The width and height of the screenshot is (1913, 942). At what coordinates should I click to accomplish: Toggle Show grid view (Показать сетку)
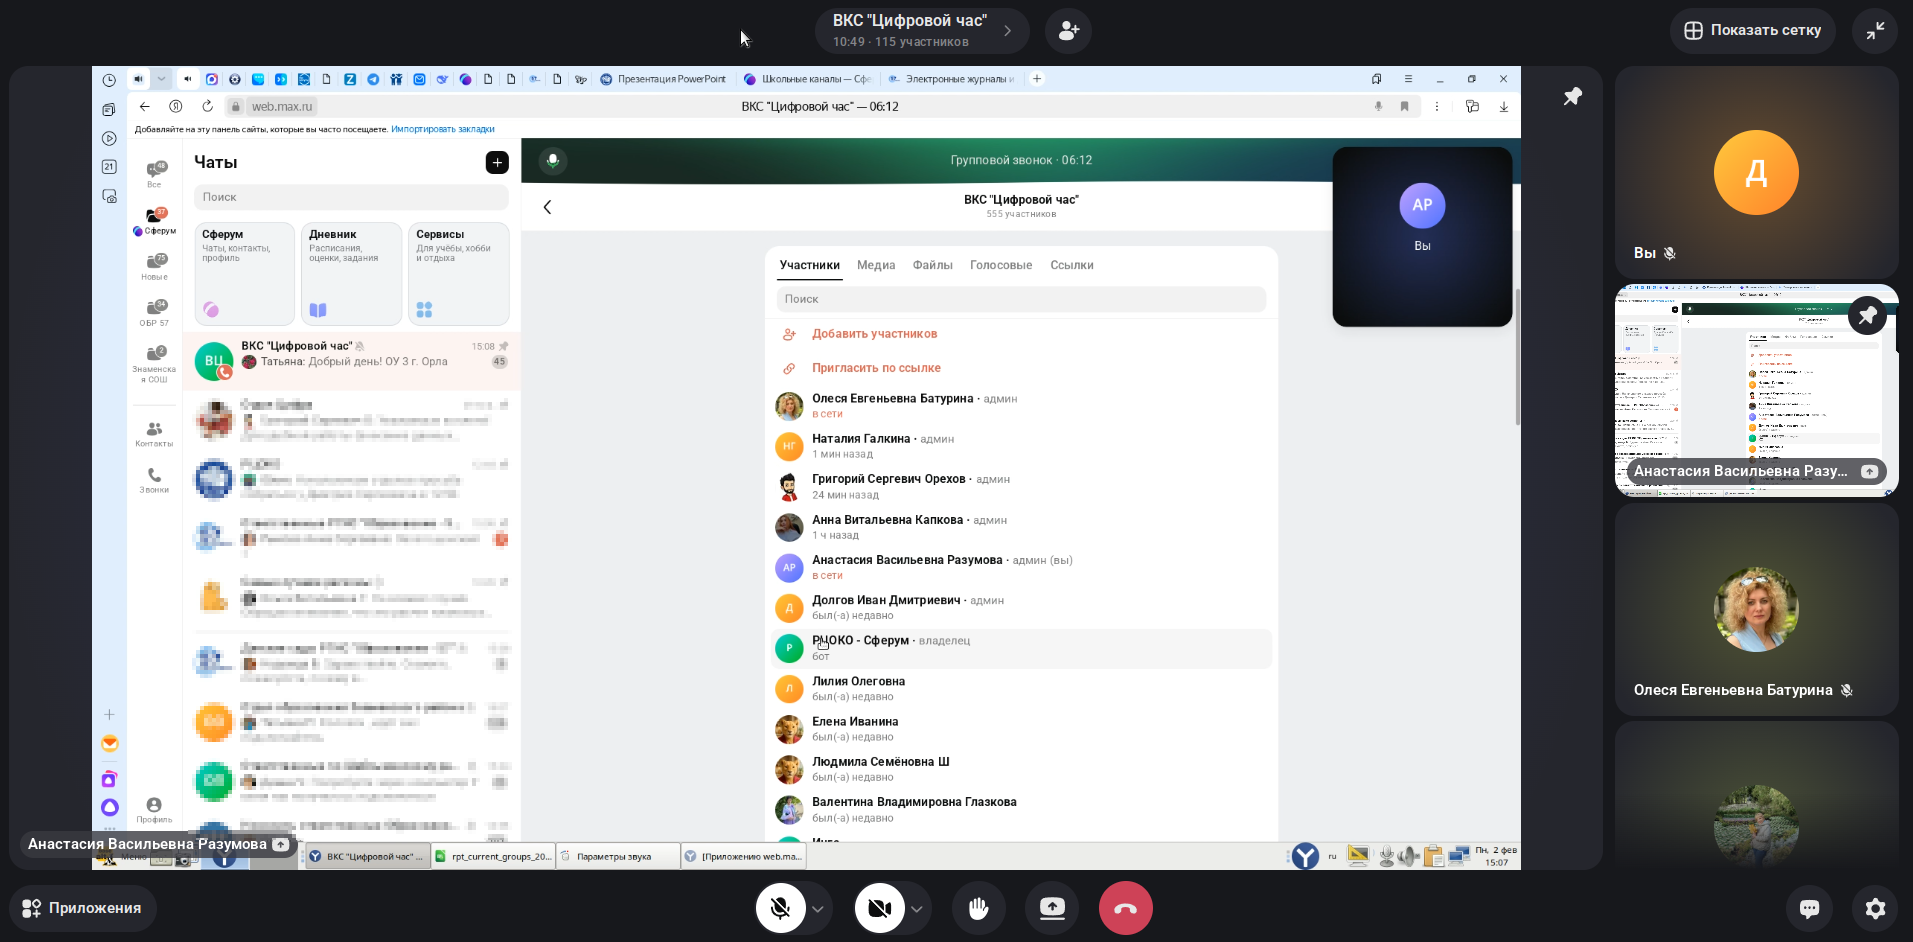(x=1752, y=31)
